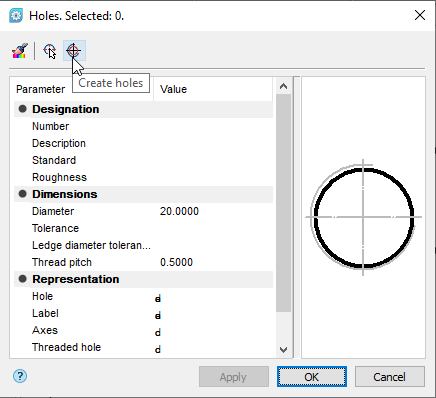436x398 pixels.
Task: Click the OK button
Action: [312, 377]
